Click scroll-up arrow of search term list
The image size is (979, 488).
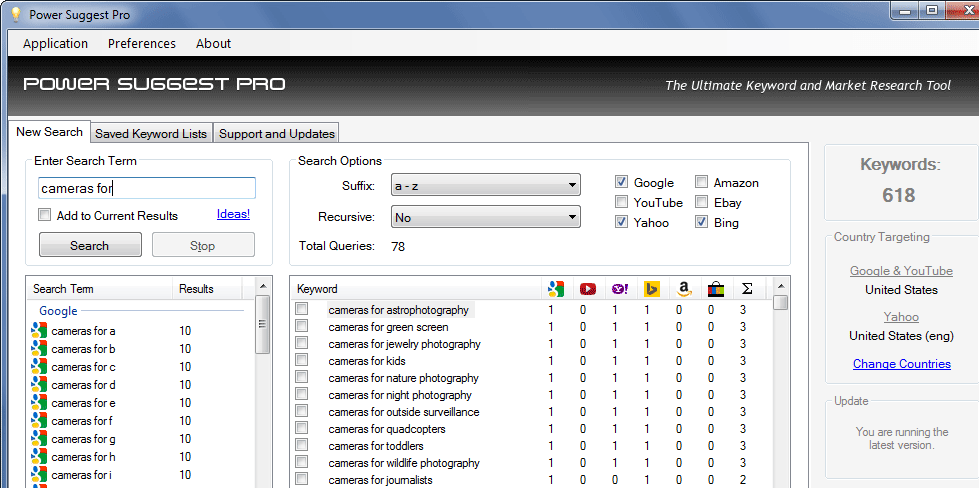tap(263, 286)
